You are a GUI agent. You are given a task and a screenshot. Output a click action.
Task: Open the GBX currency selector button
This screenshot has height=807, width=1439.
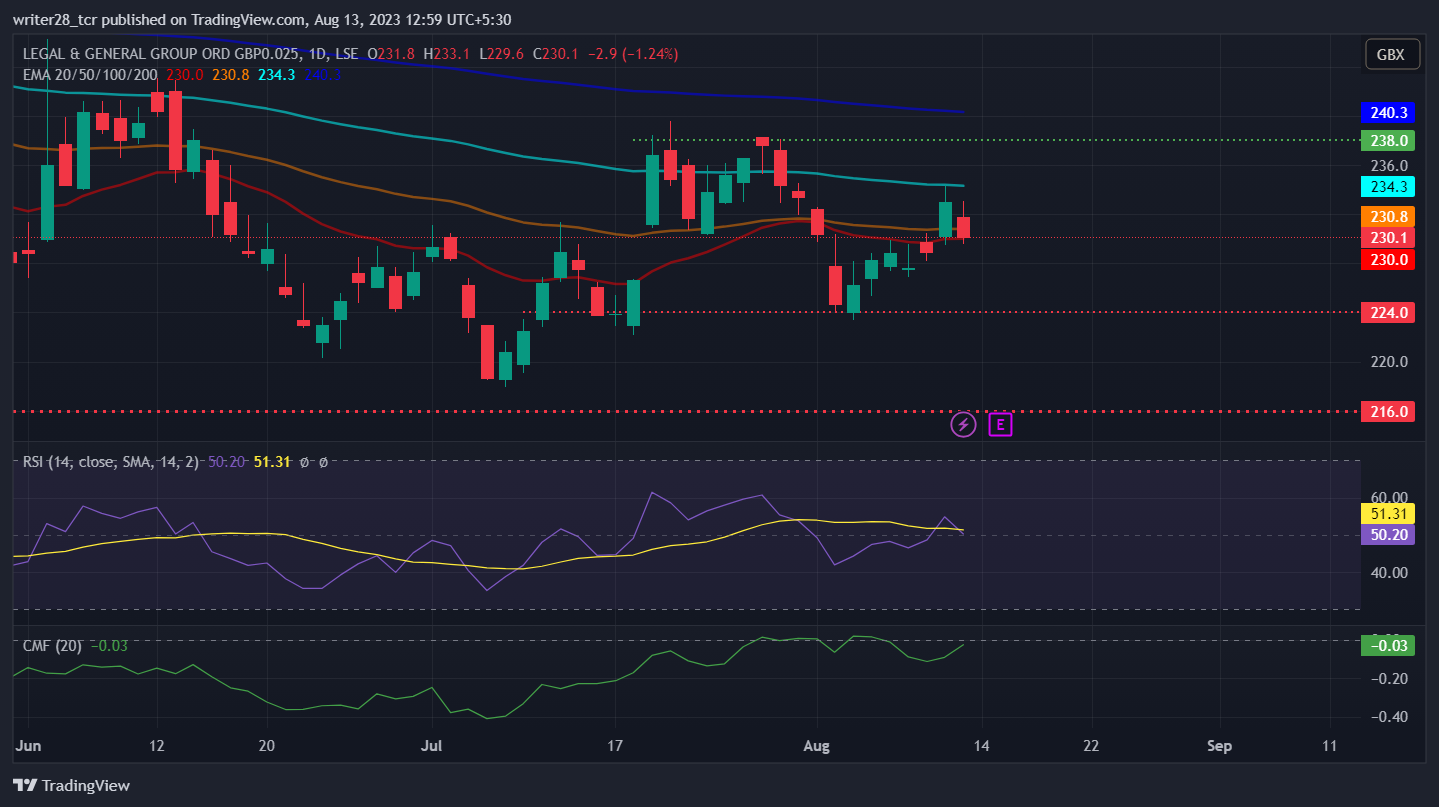pyautogui.click(x=1392, y=55)
